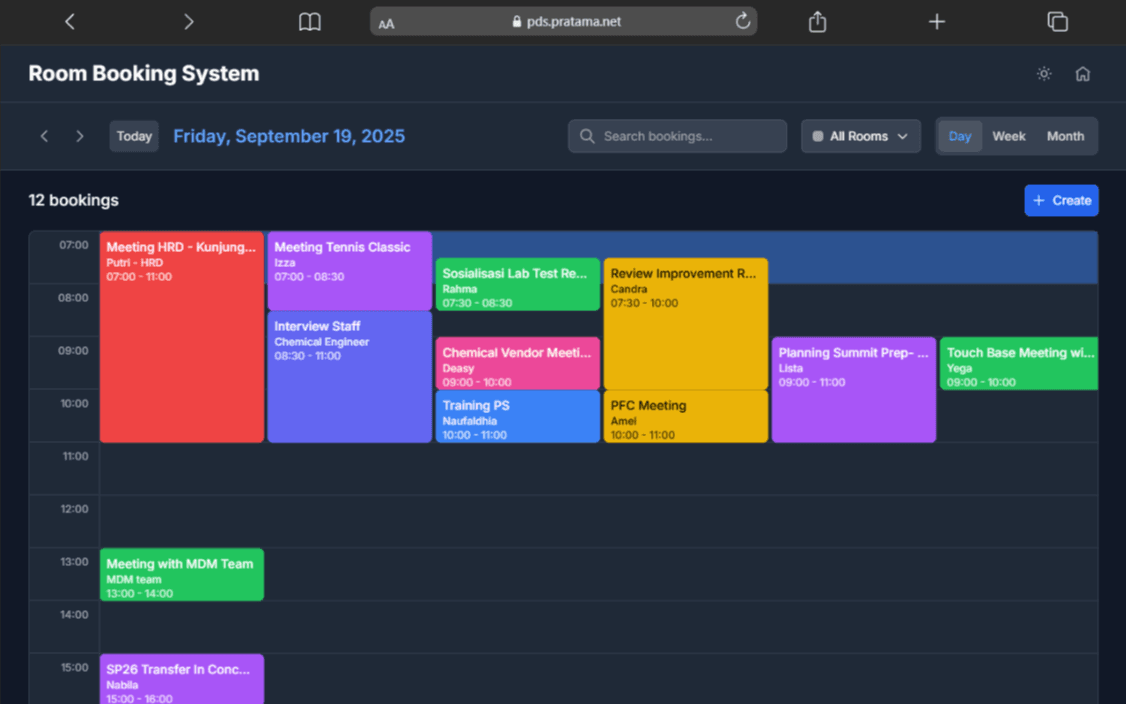Toggle light theme with sun icon
Screen dimensions: 1126x704
coord(1044,73)
